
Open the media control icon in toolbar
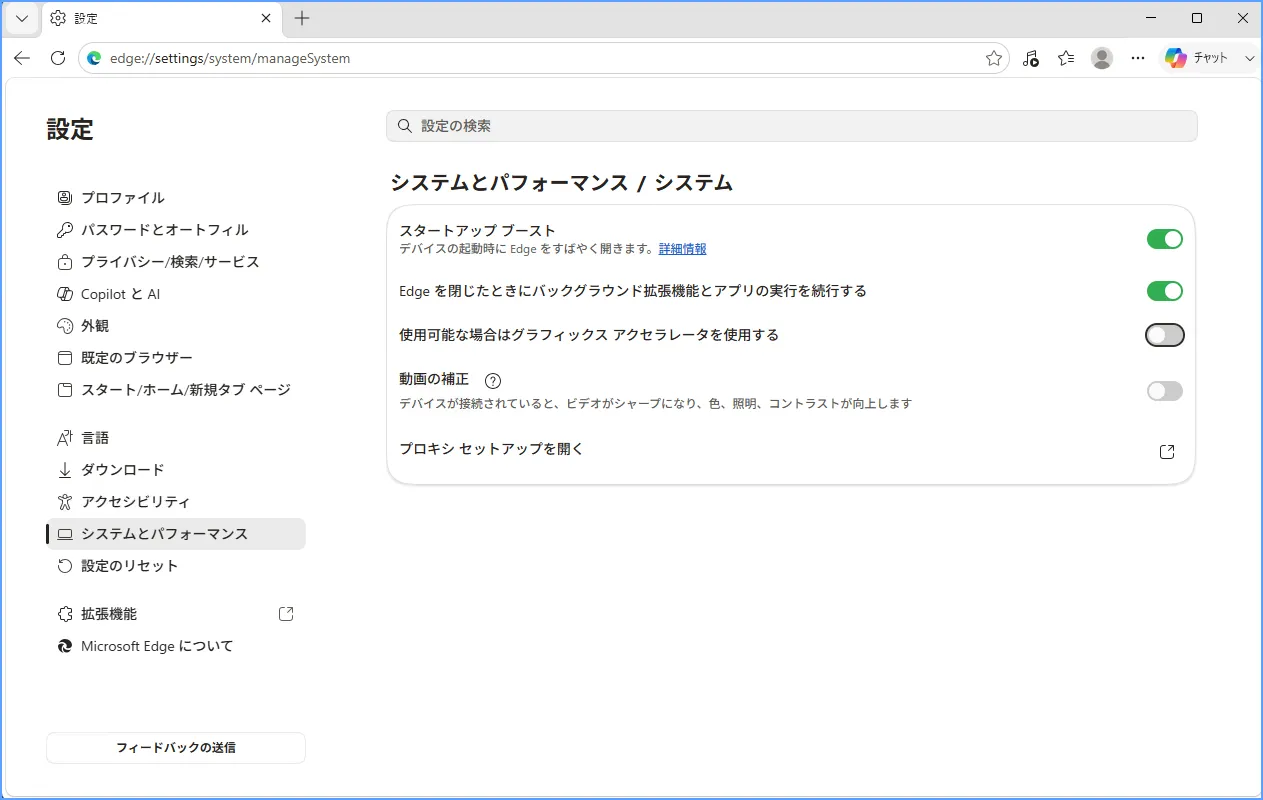[1031, 58]
